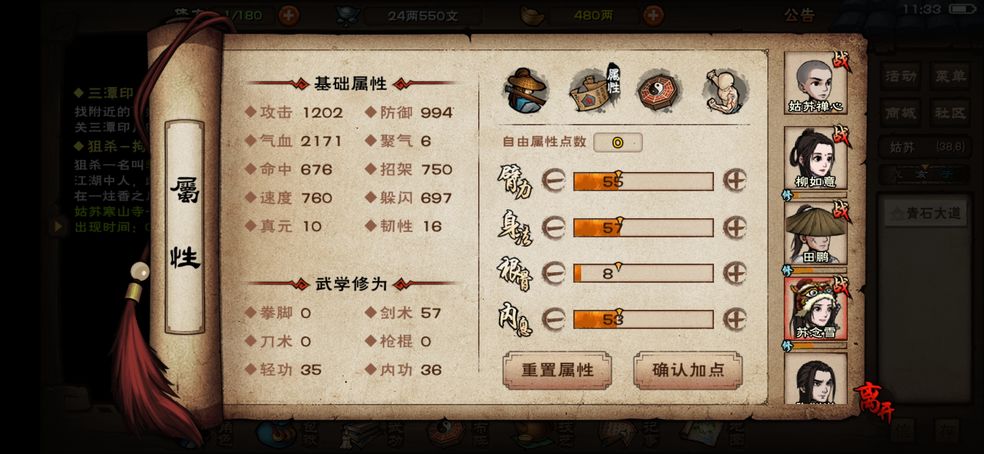Select the 苏念雪 character portrait
This screenshot has height=454, width=984.
click(x=816, y=309)
